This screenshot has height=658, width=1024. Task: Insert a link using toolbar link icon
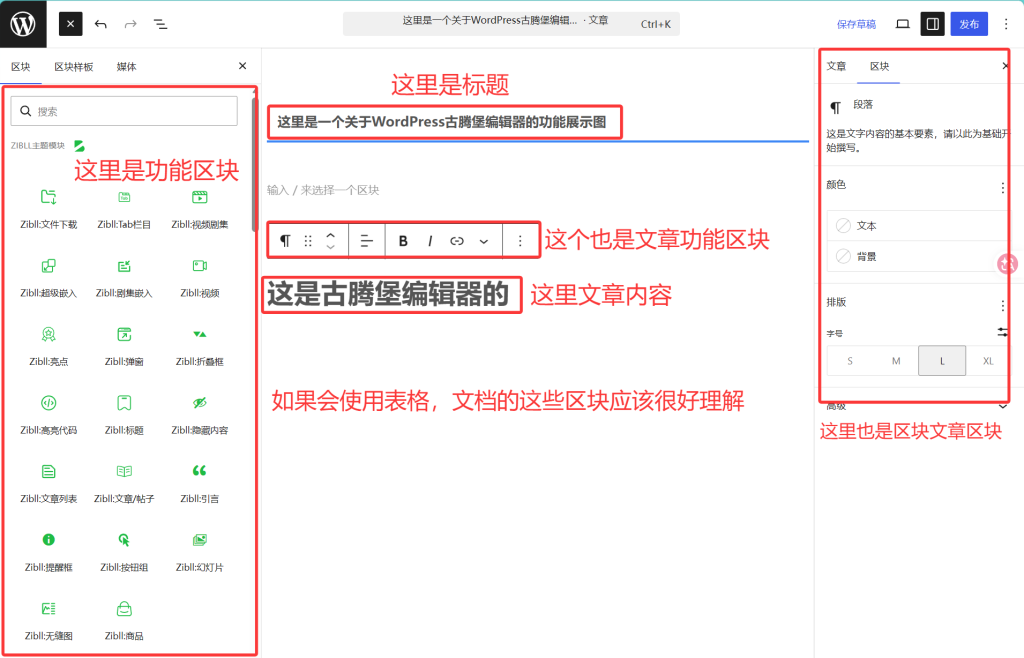456,241
